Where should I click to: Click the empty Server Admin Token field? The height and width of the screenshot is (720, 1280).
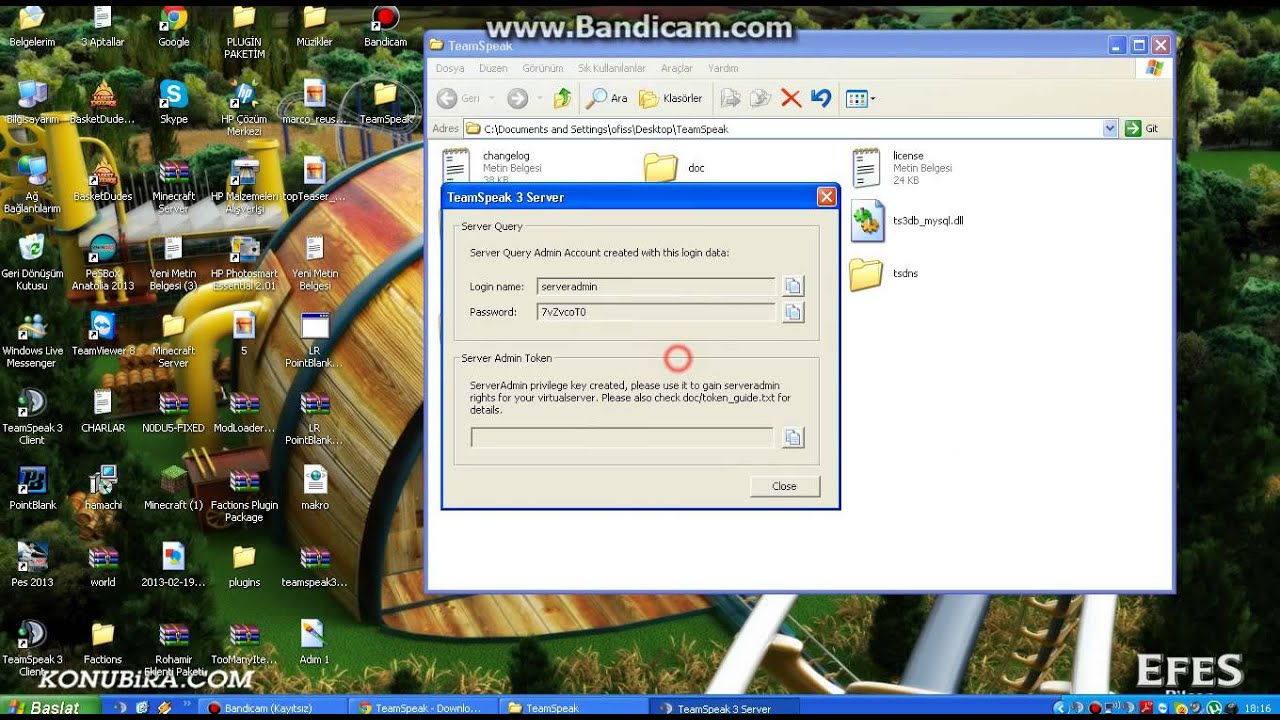click(622, 438)
